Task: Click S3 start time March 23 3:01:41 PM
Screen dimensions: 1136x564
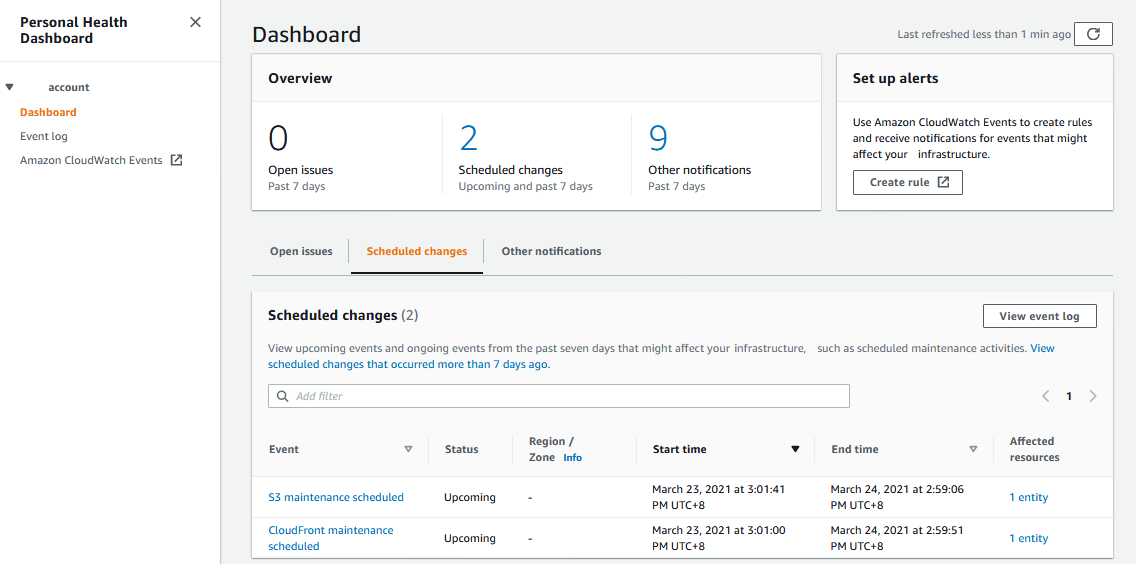Action: tap(719, 497)
